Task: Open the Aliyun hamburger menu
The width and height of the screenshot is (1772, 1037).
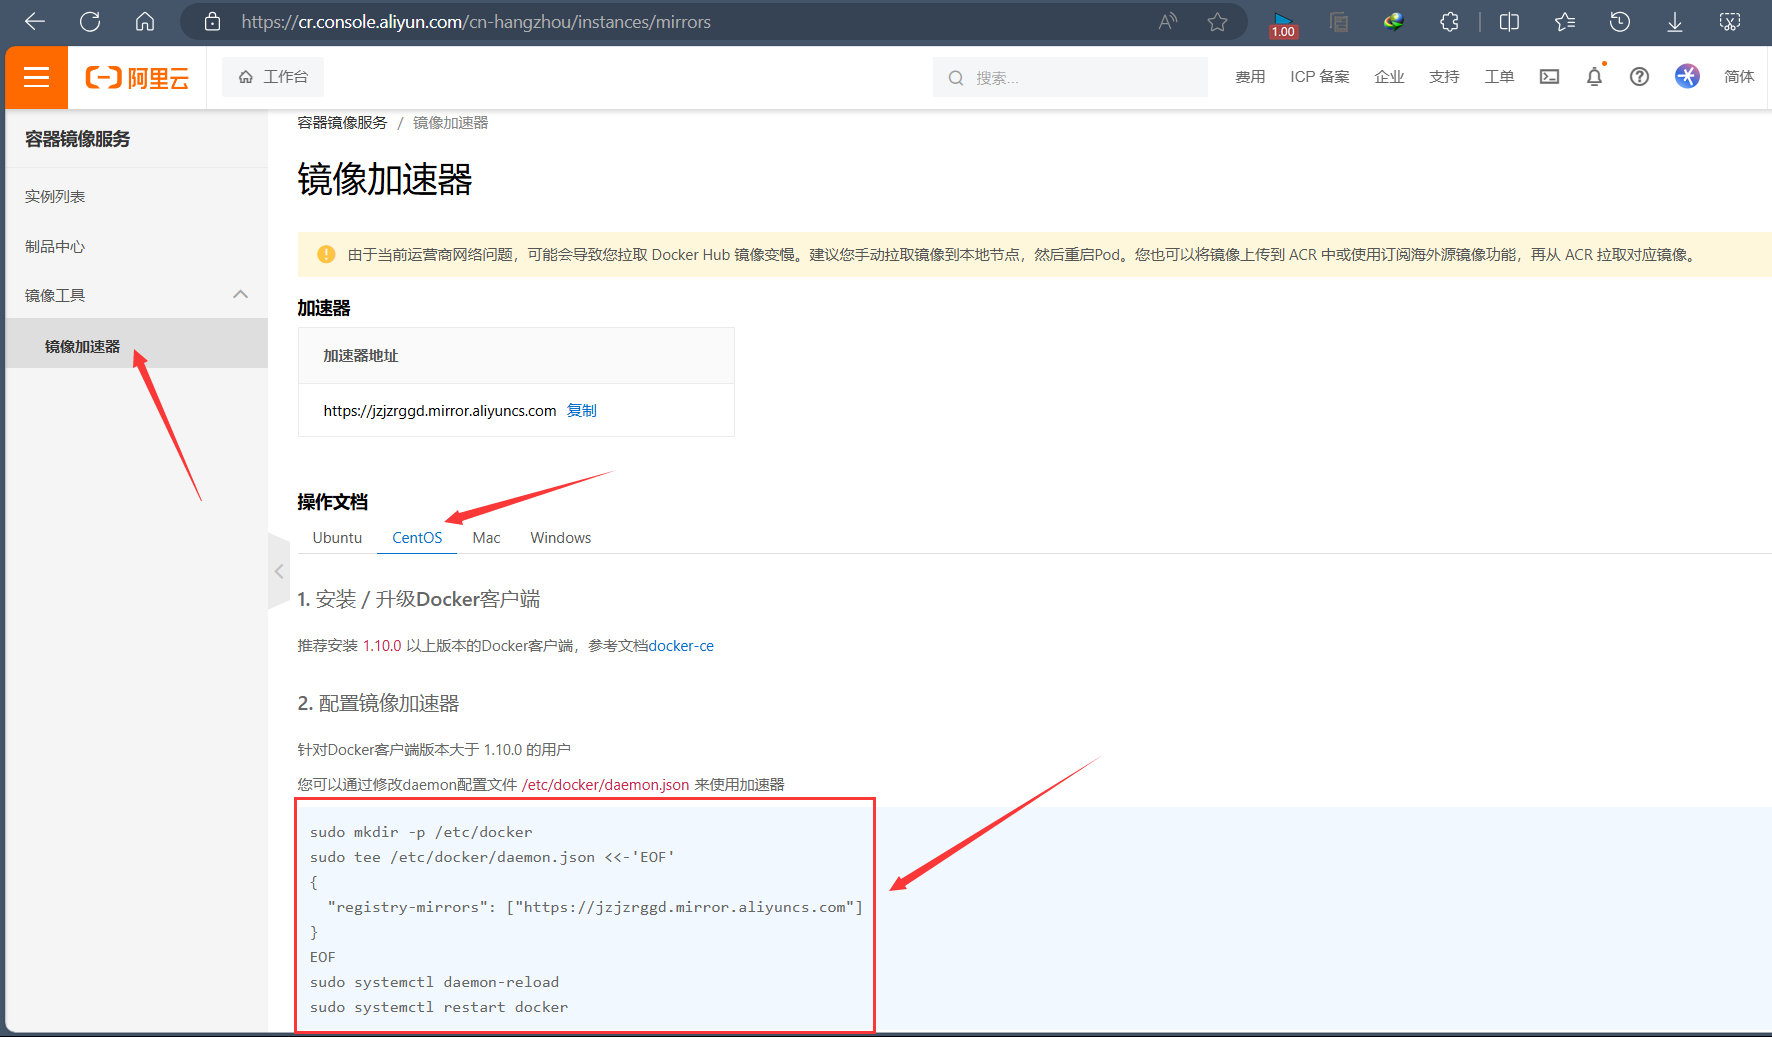Action: [x=37, y=77]
